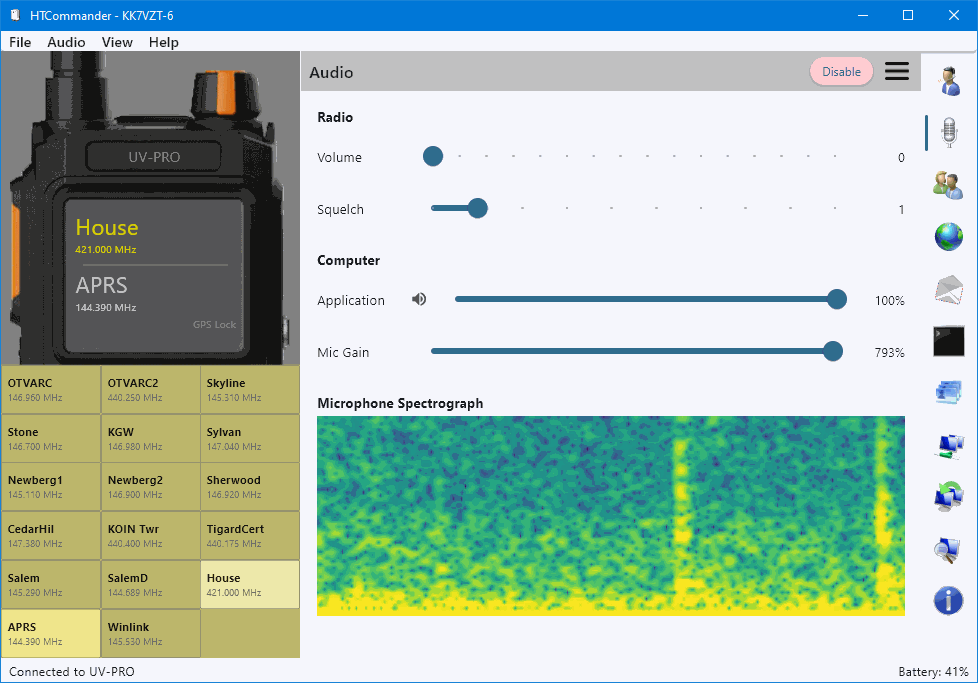Open the contacts two-people icon

point(948,185)
